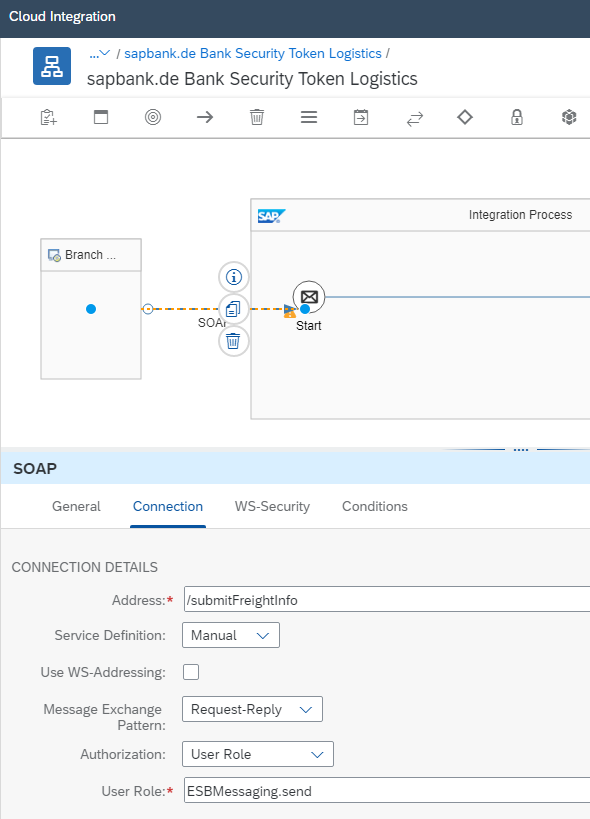Open the Persistence cubes palette icon
Image resolution: width=590 pixels, height=819 pixels.
pos(569,117)
